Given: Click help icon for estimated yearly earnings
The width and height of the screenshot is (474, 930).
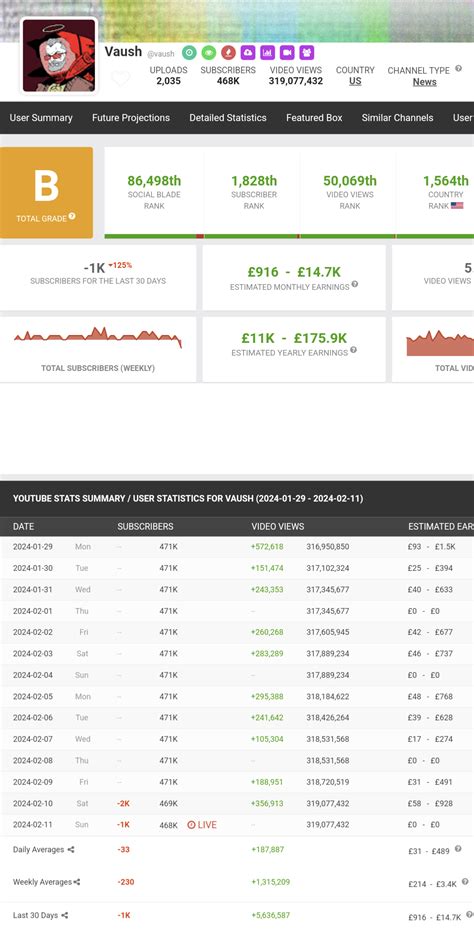Looking at the screenshot, I should click(354, 350).
